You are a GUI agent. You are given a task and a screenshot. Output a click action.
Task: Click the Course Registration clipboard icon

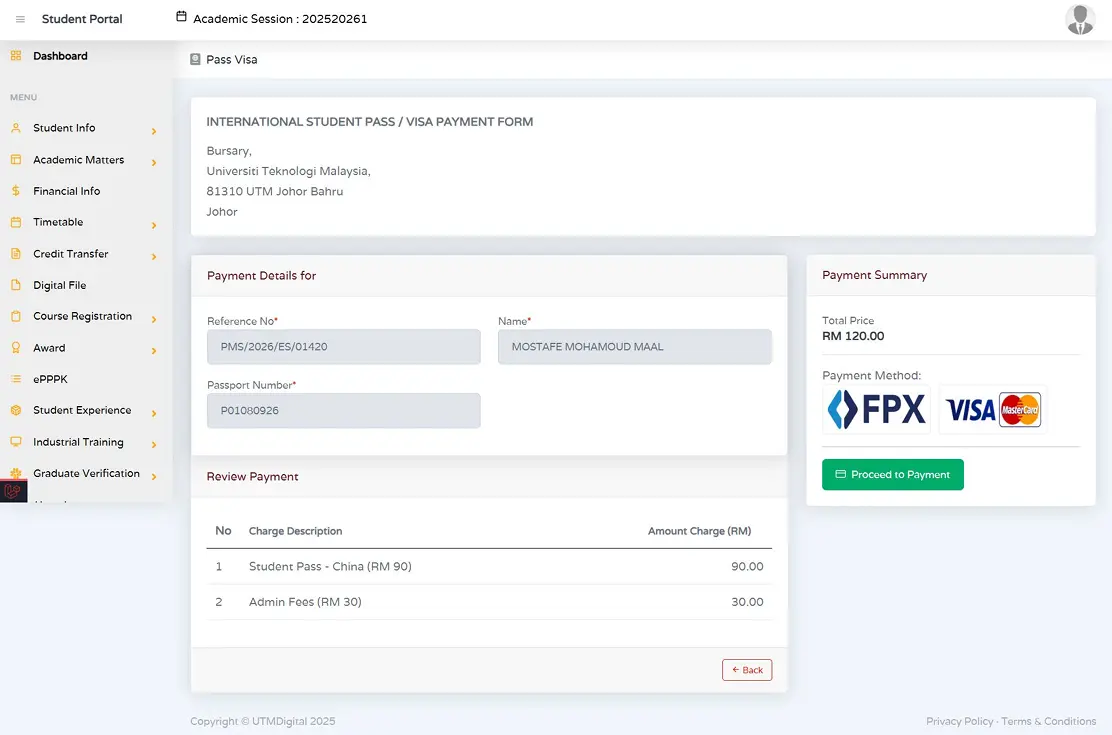point(16,316)
